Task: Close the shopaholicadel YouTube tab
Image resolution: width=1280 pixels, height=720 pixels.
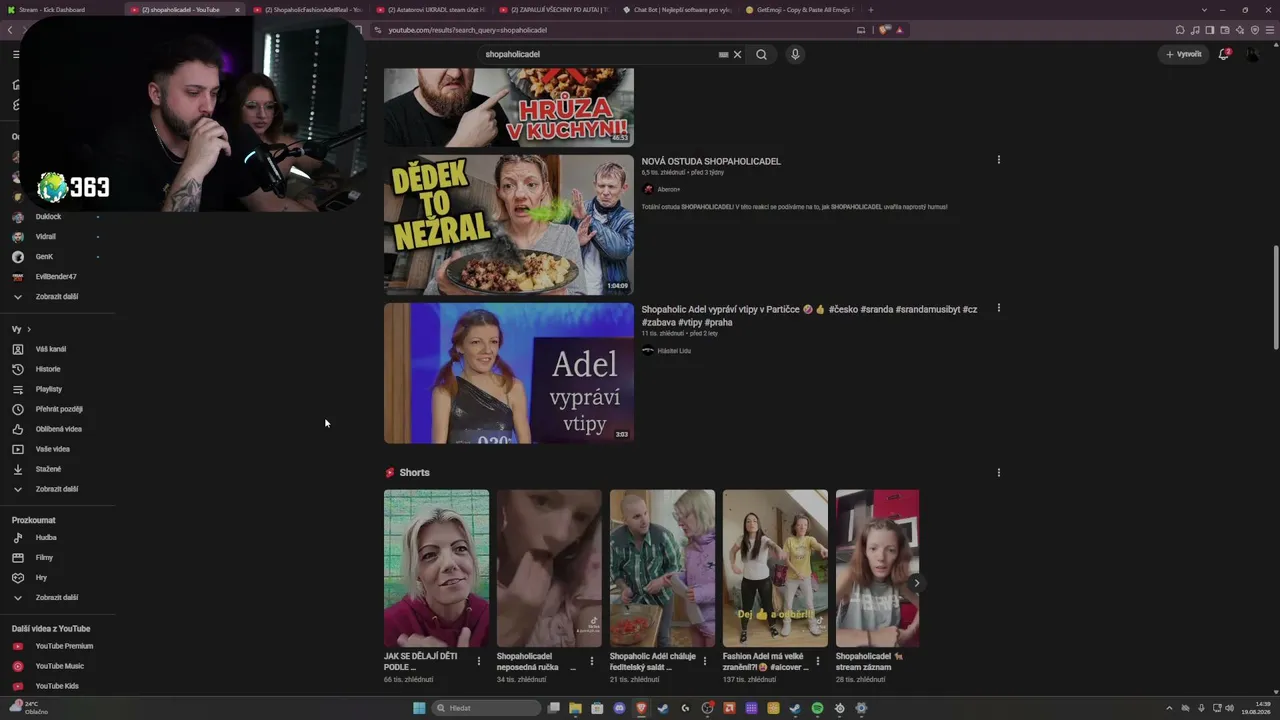Action: (x=237, y=10)
